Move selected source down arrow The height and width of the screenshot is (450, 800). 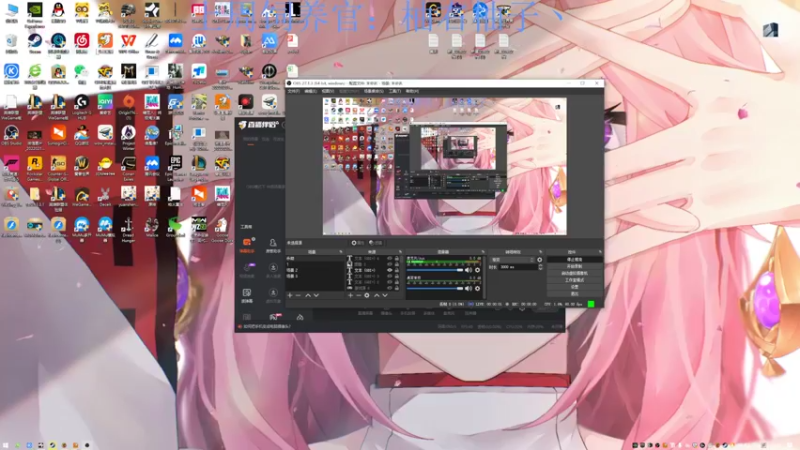coord(385,295)
